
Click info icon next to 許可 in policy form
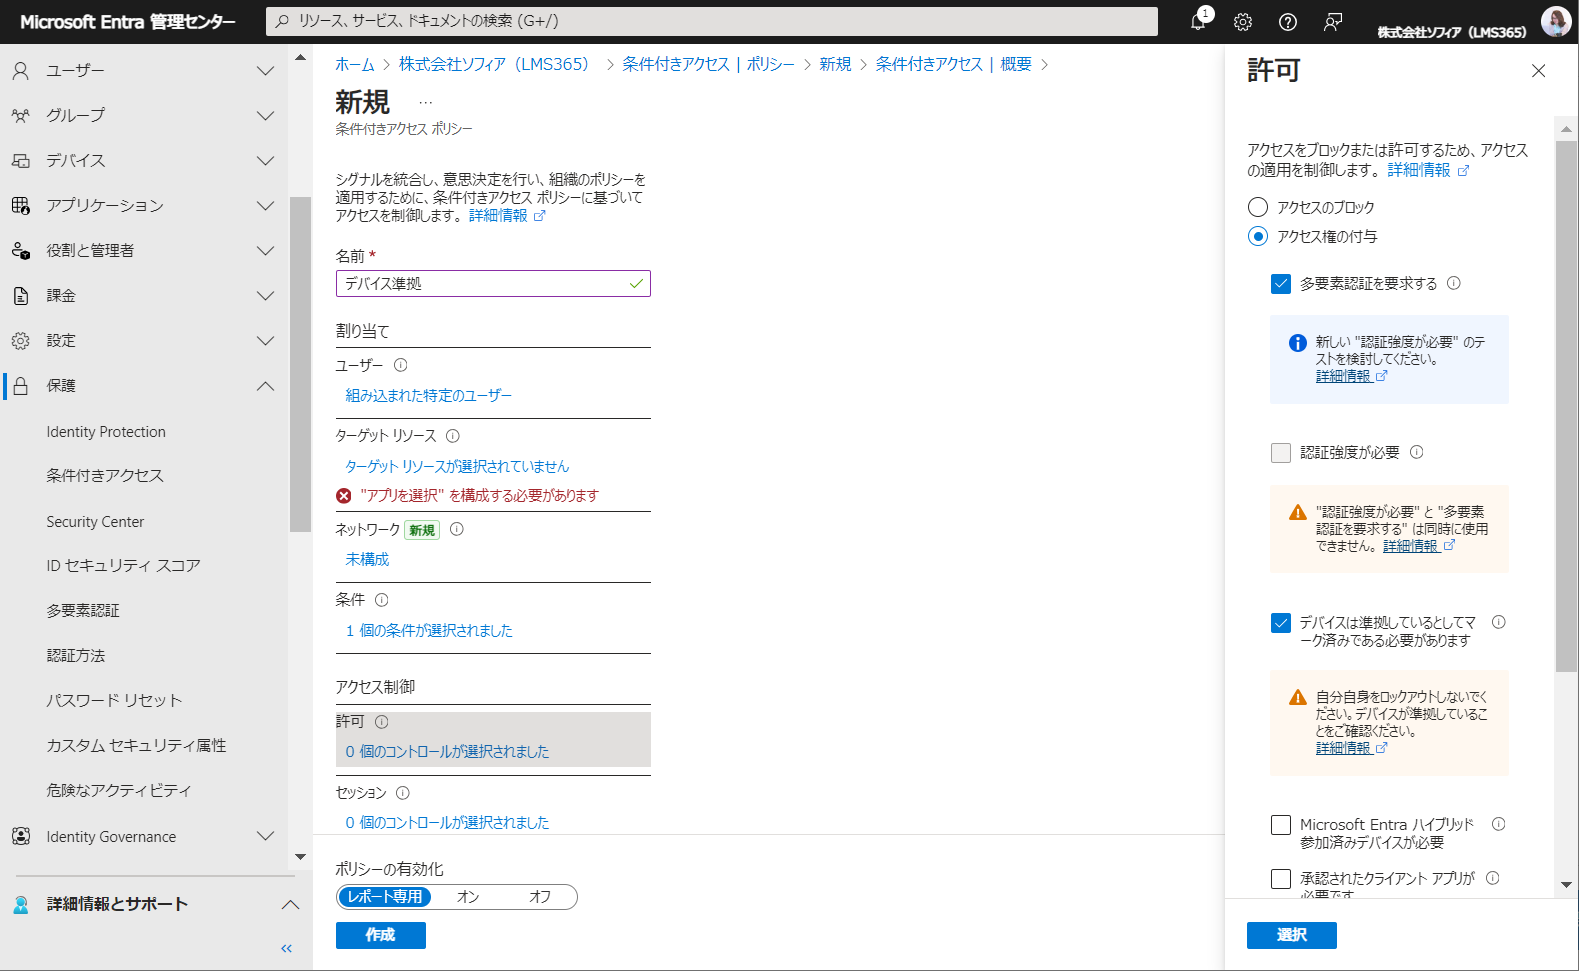(381, 722)
